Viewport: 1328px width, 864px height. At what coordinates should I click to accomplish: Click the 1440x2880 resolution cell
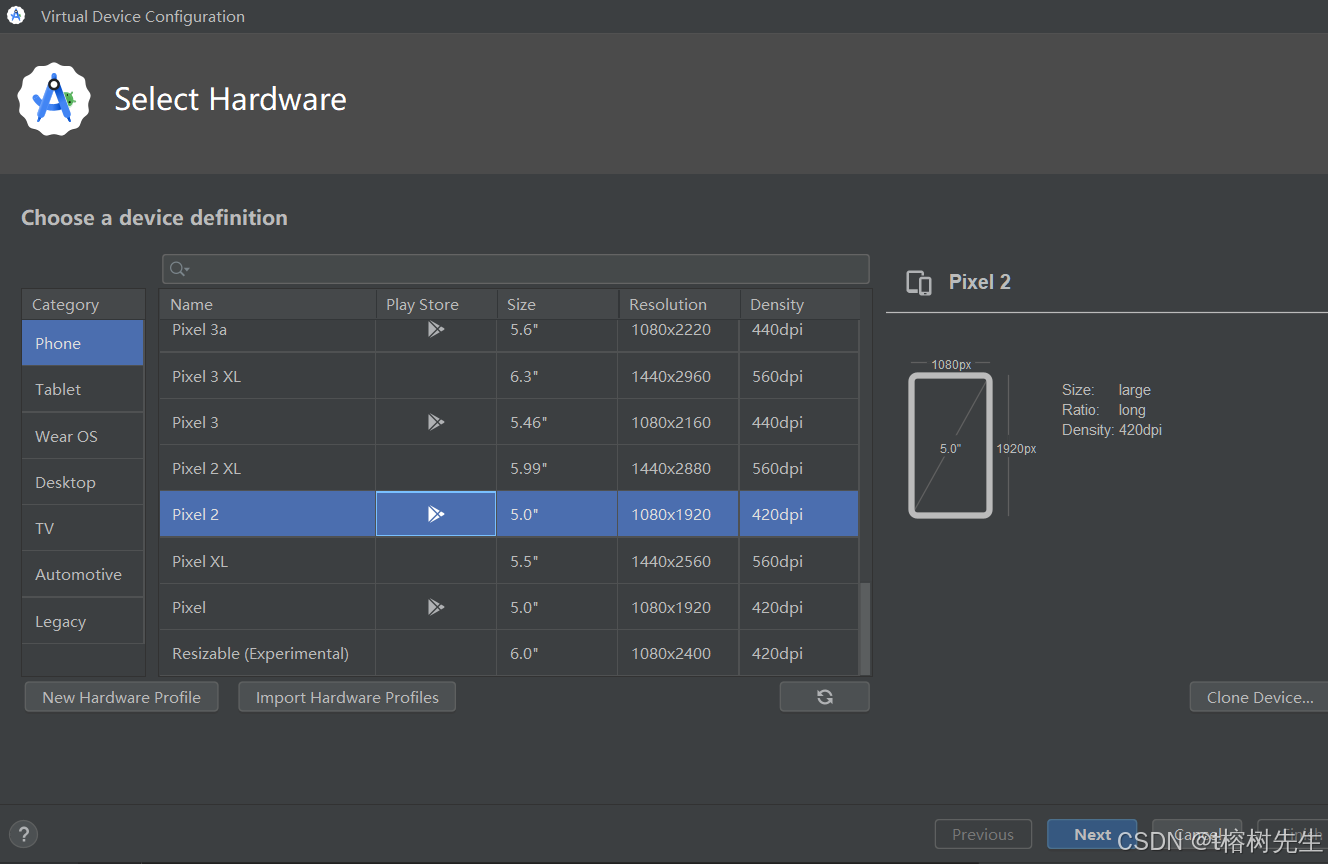[678, 468]
